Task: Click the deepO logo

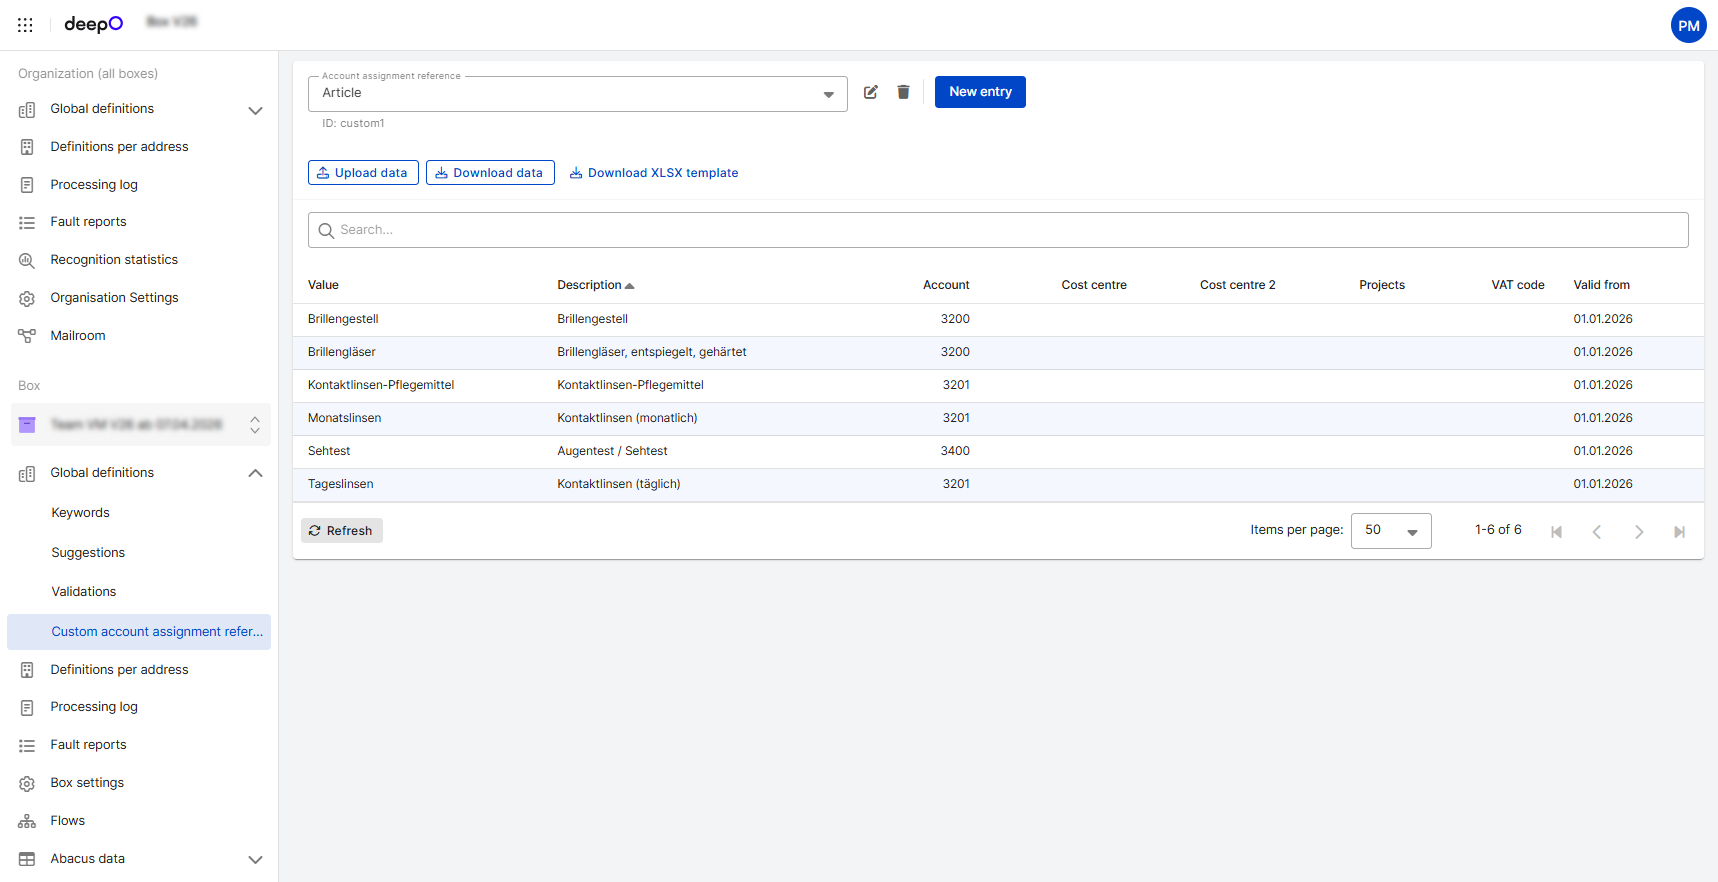Action: (94, 24)
